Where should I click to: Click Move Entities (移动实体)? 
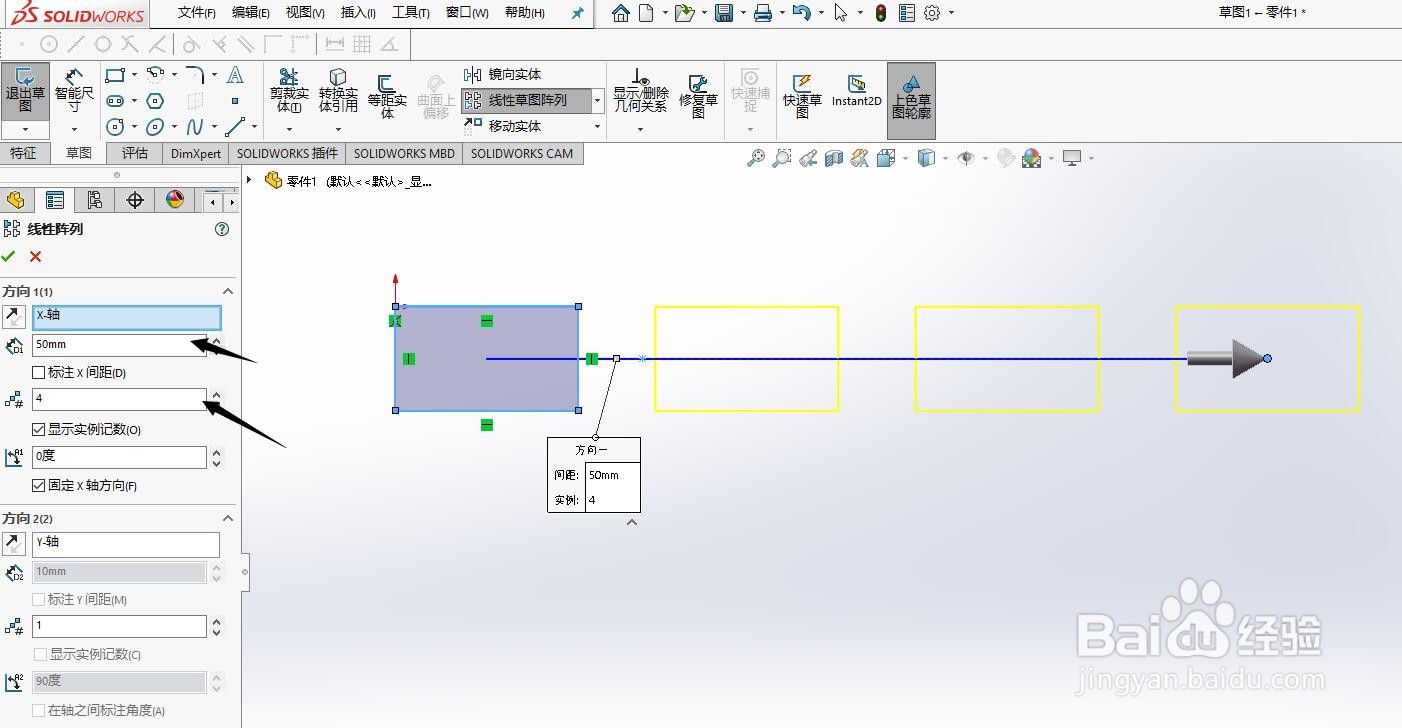pos(504,126)
